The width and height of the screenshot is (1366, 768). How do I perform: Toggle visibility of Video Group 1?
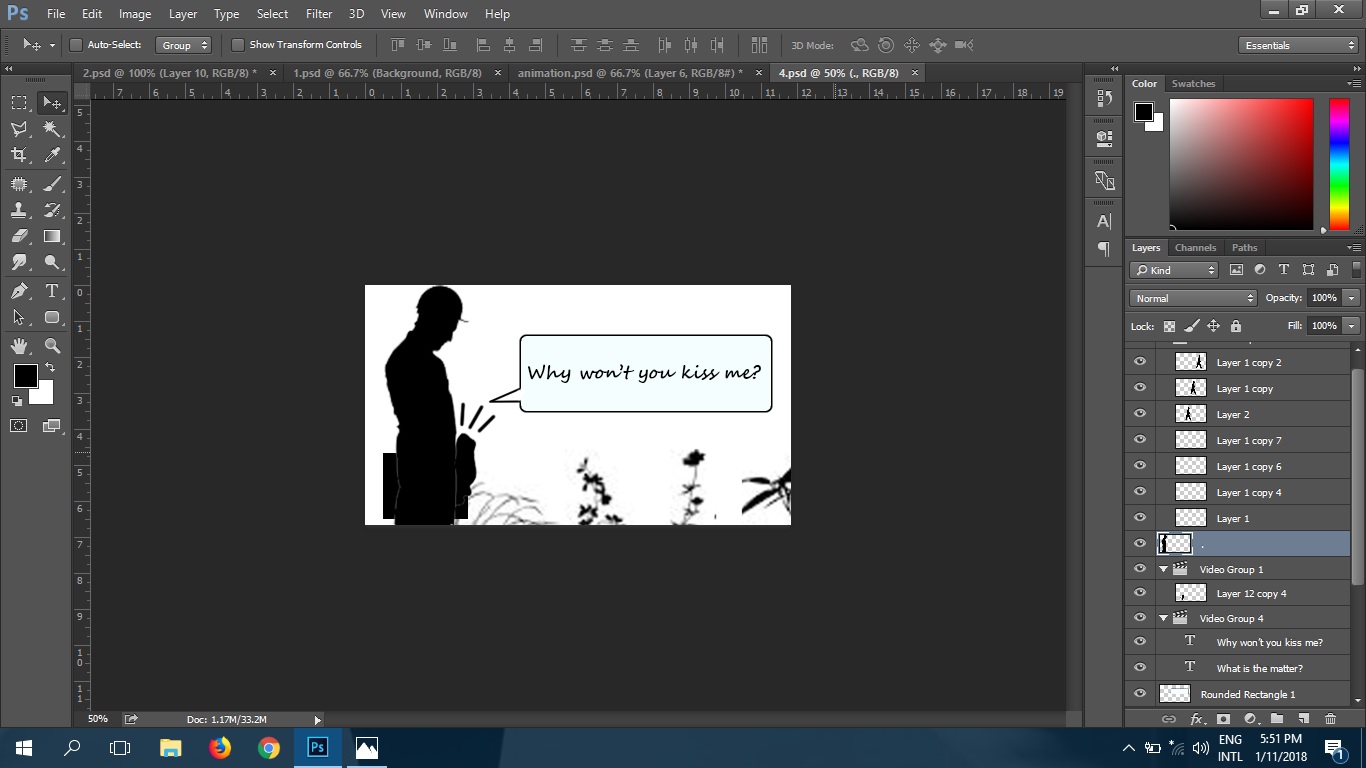[1140, 569]
